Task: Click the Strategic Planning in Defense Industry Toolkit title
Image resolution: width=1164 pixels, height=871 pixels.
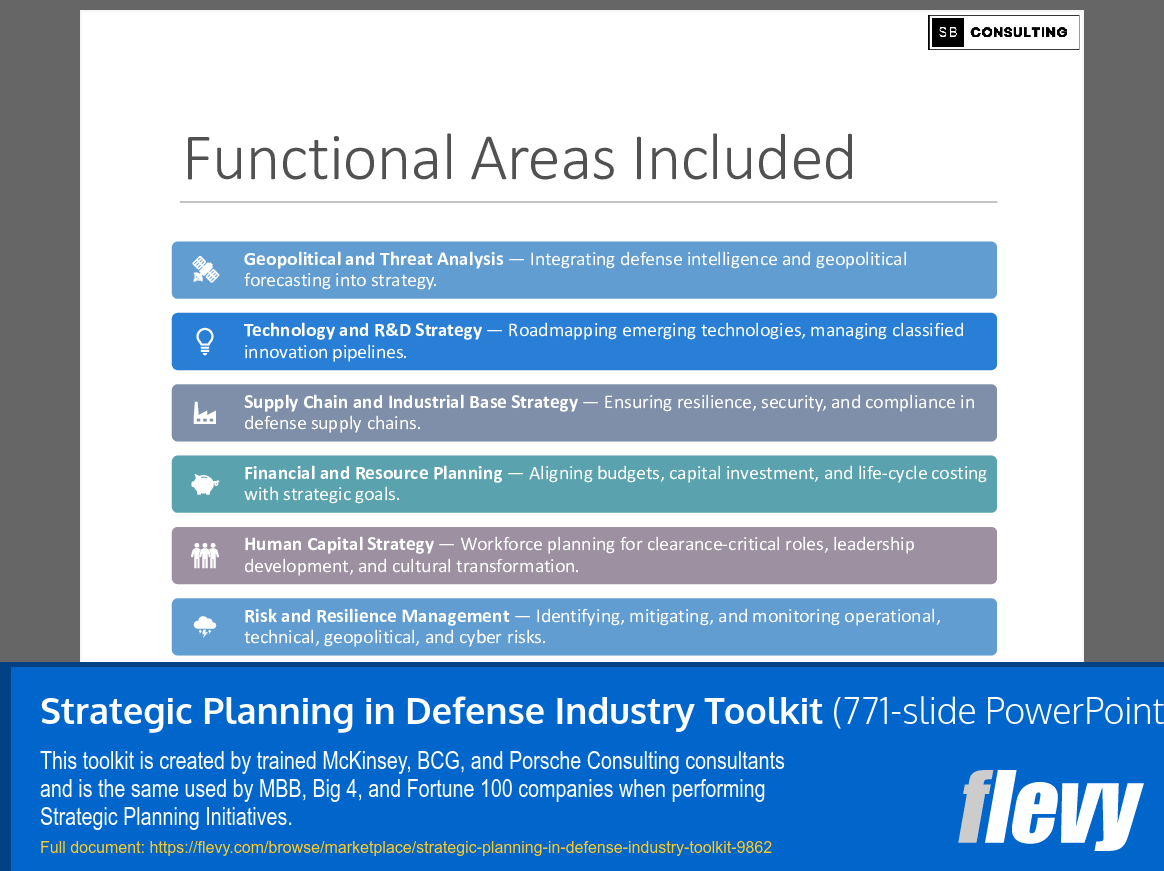Action: (431, 711)
